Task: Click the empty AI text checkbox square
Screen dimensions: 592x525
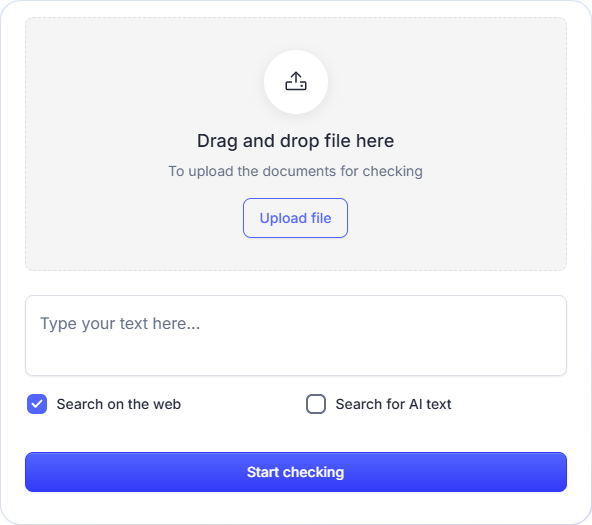Action: (x=316, y=404)
